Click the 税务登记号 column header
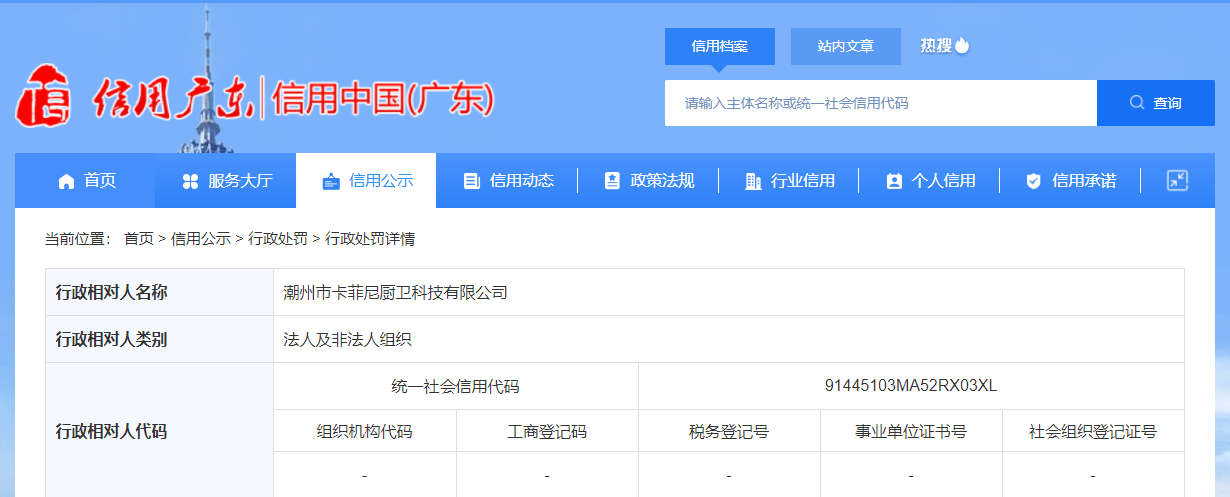 click(729, 432)
